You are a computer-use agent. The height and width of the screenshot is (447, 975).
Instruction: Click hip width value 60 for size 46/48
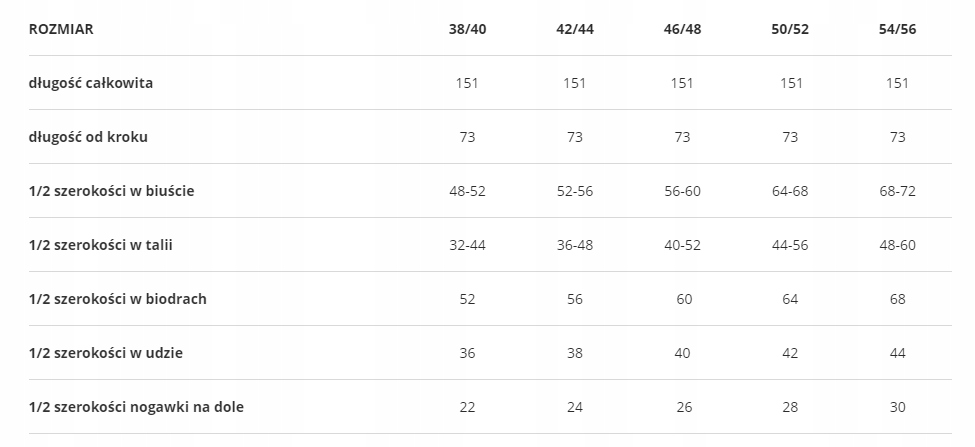coord(682,299)
